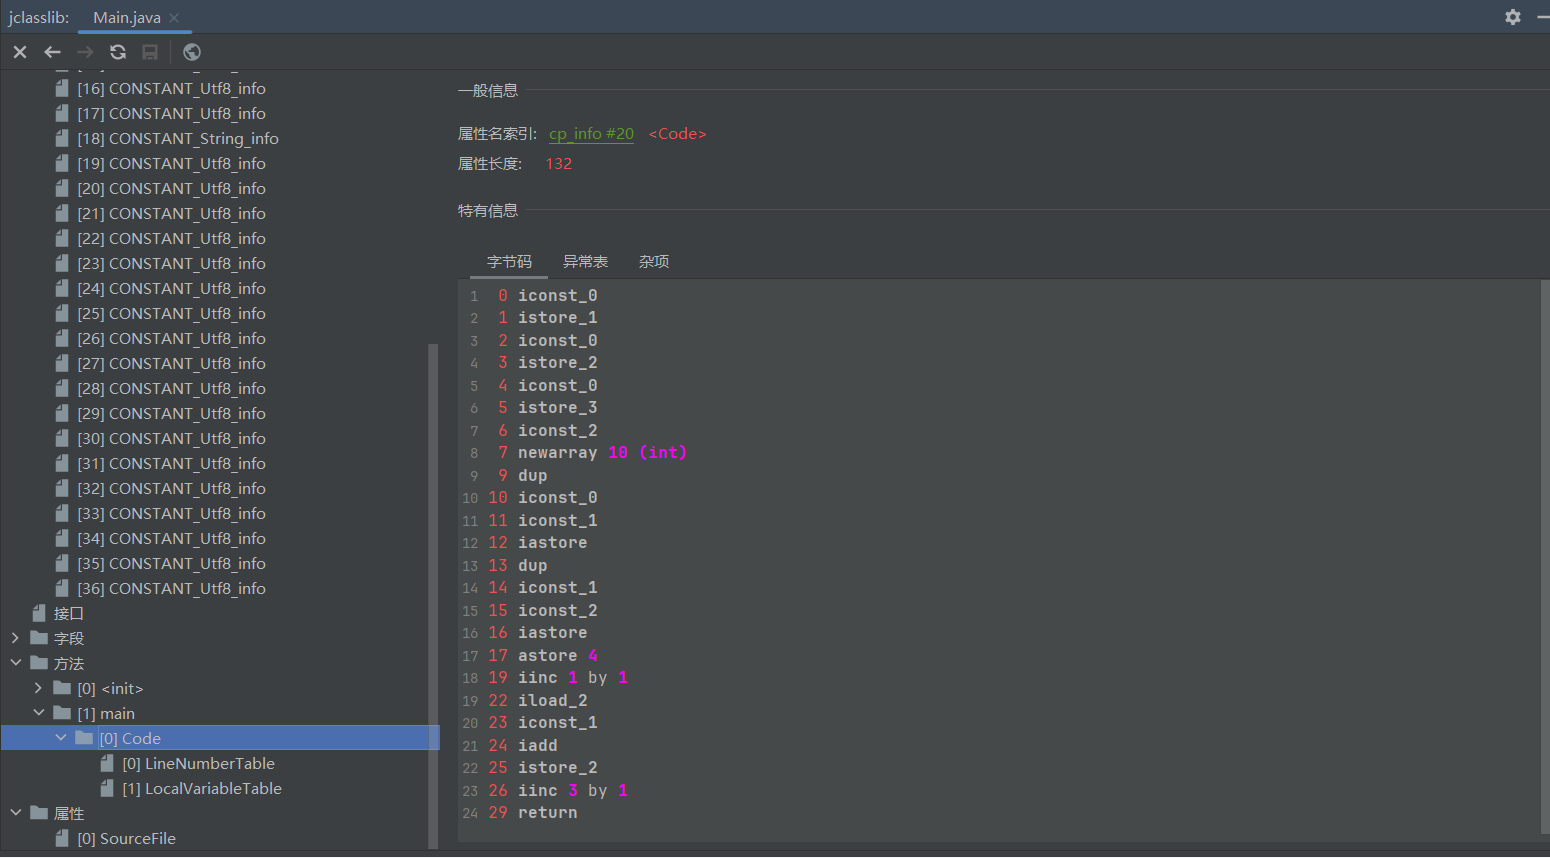Select [1] LocalVariableTable entry

202,788
